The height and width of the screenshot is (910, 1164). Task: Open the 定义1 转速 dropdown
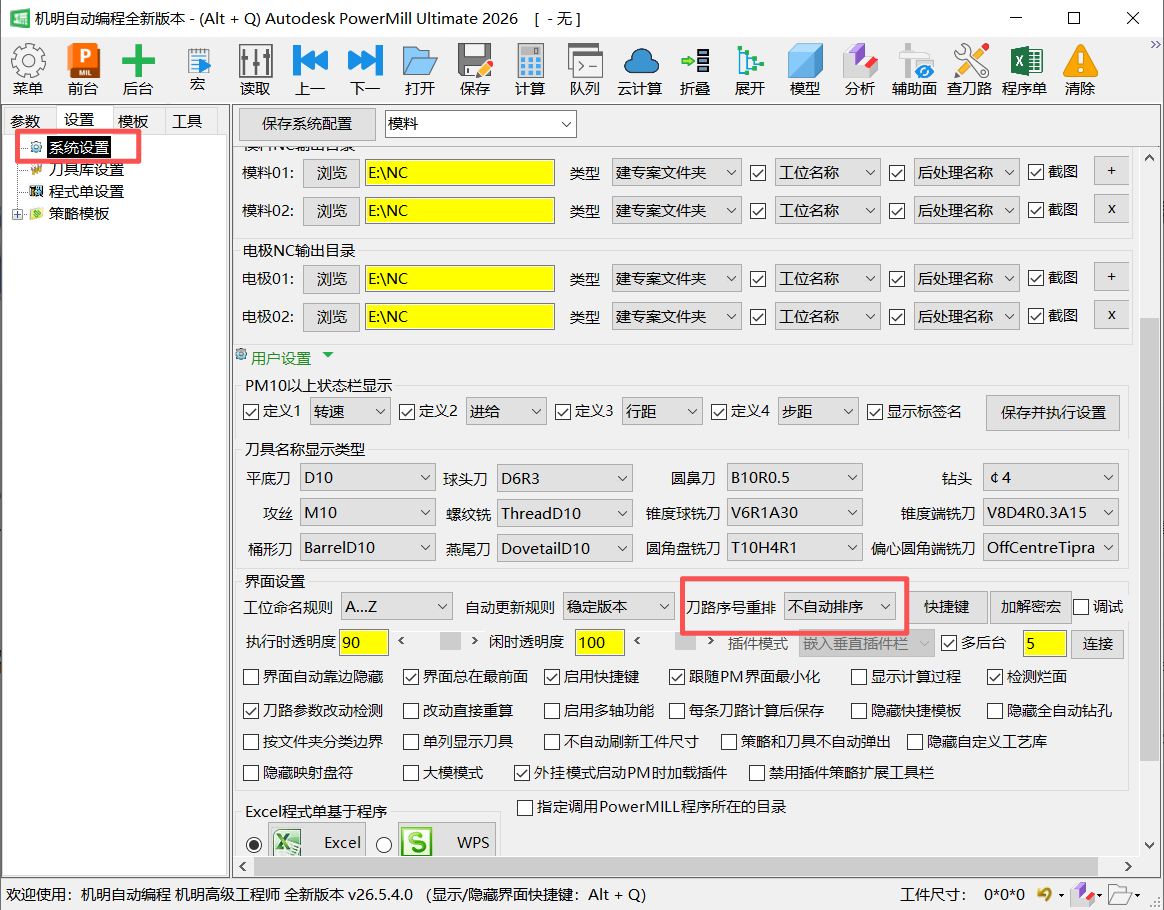350,411
